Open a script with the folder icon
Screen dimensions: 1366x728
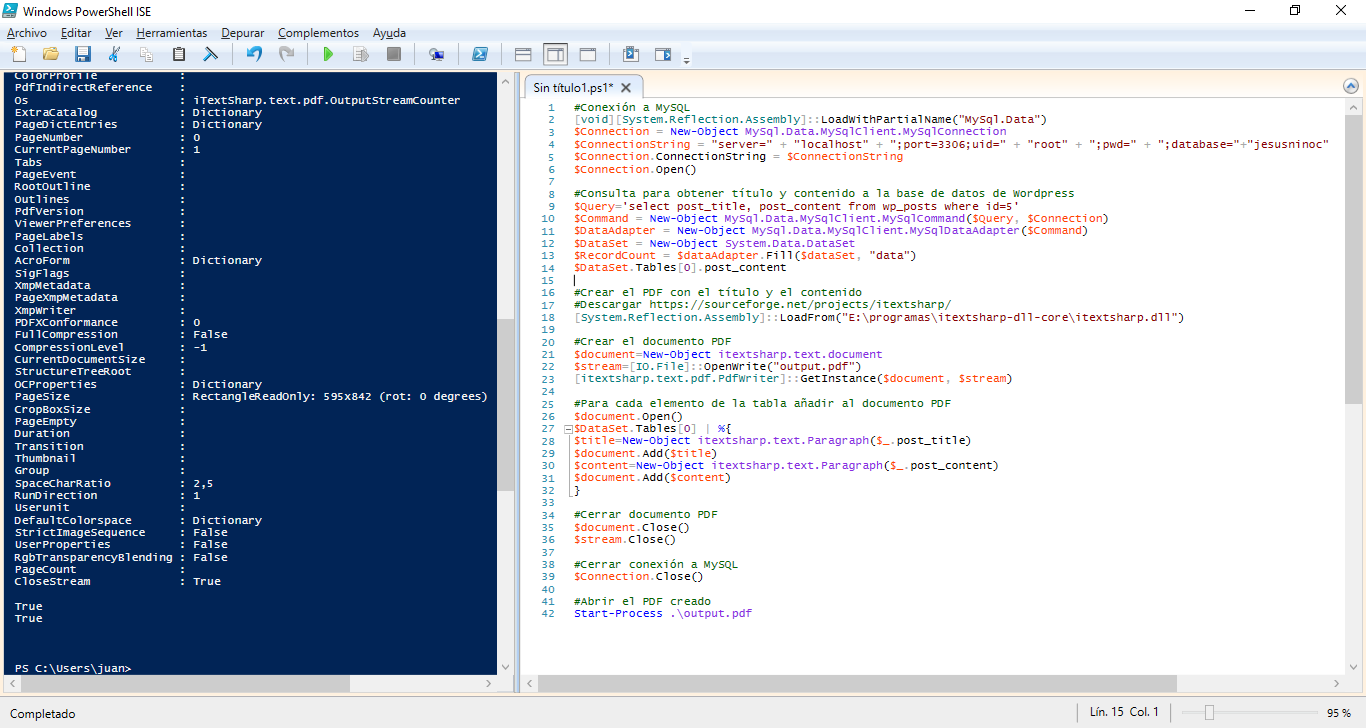[50, 54]
